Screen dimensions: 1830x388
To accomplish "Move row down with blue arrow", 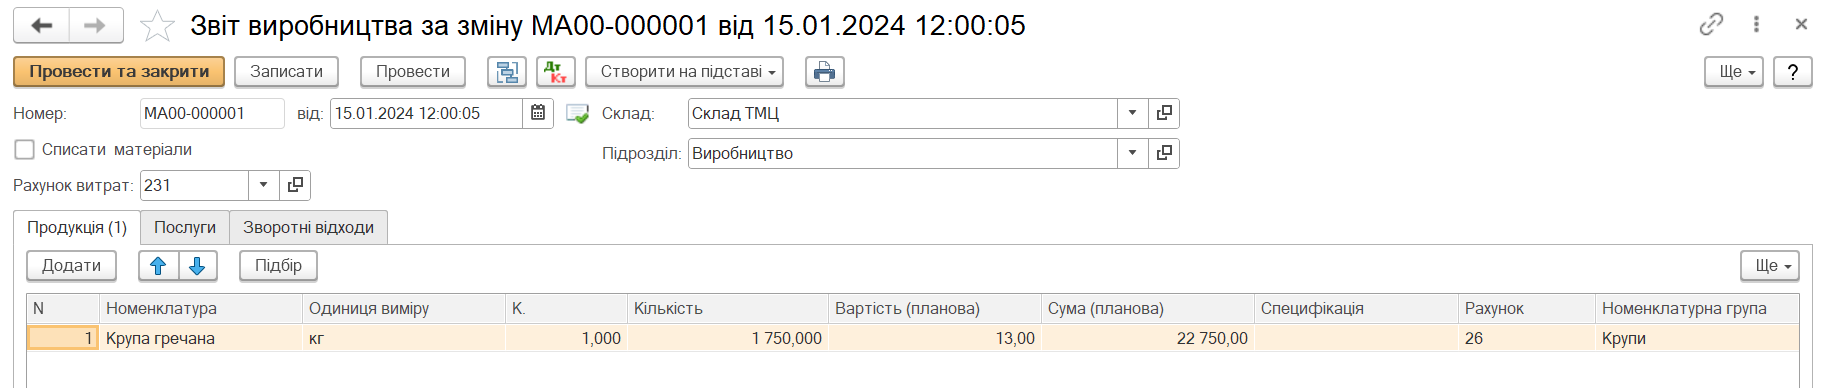I will click(198, 266).
